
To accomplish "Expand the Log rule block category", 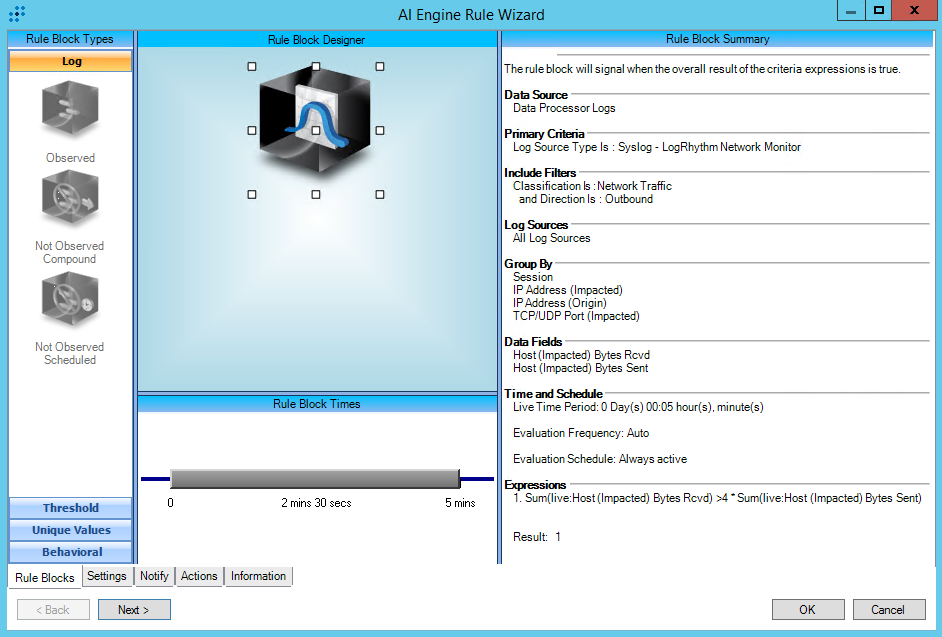I will 71,61.
